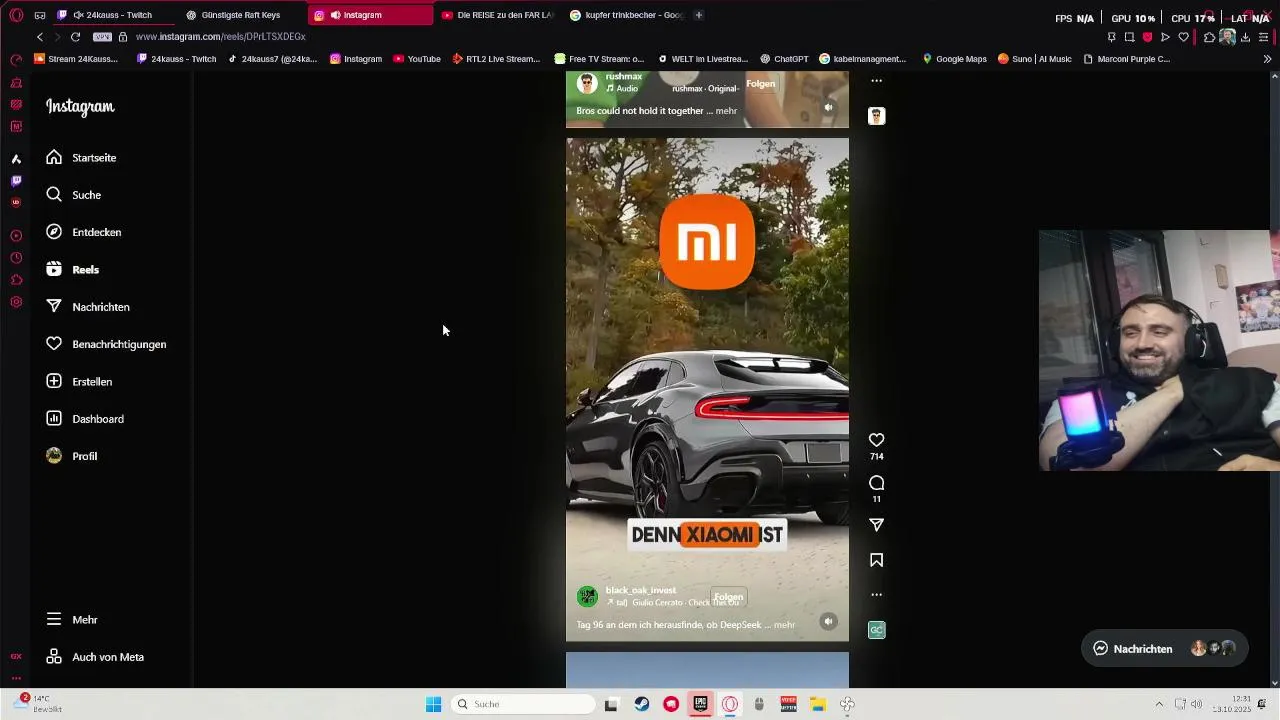Go to Entdecken explore page
This screenshot has width=1280, height=720.
pos(84,232)
